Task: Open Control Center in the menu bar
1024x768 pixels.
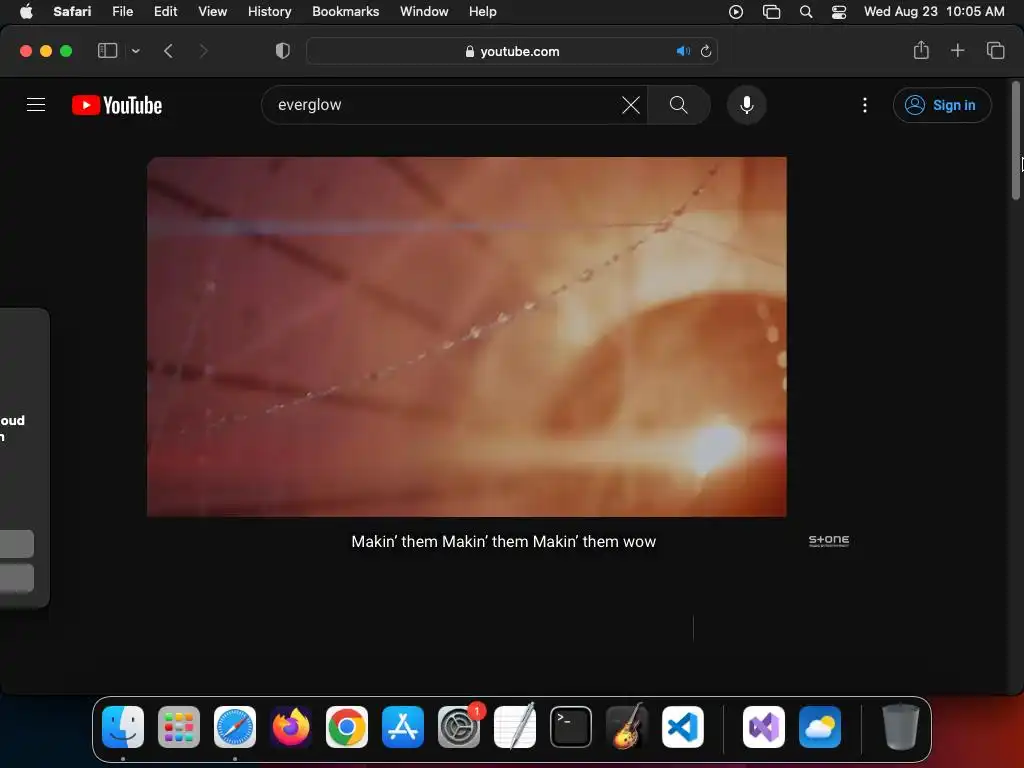Action: (839, 12)
